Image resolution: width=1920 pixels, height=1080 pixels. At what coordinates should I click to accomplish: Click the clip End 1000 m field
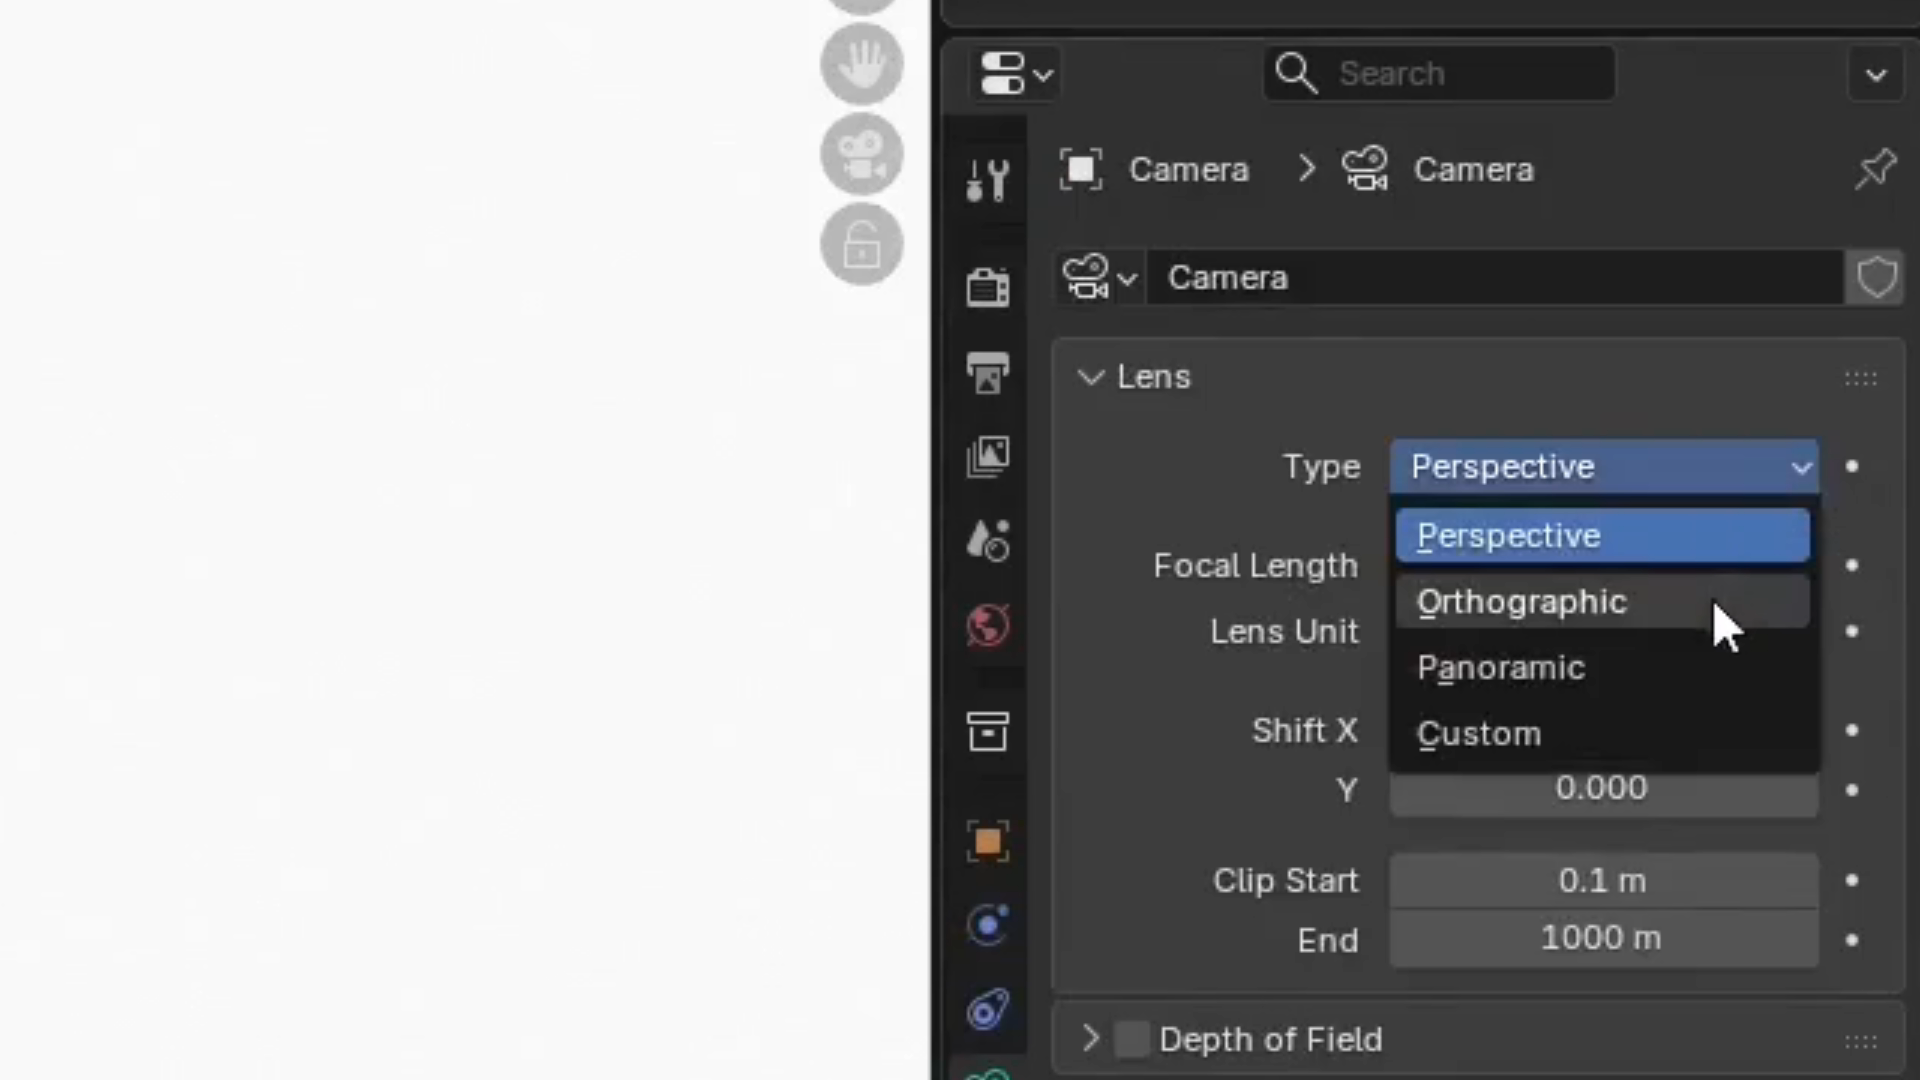click(1604, 939)
